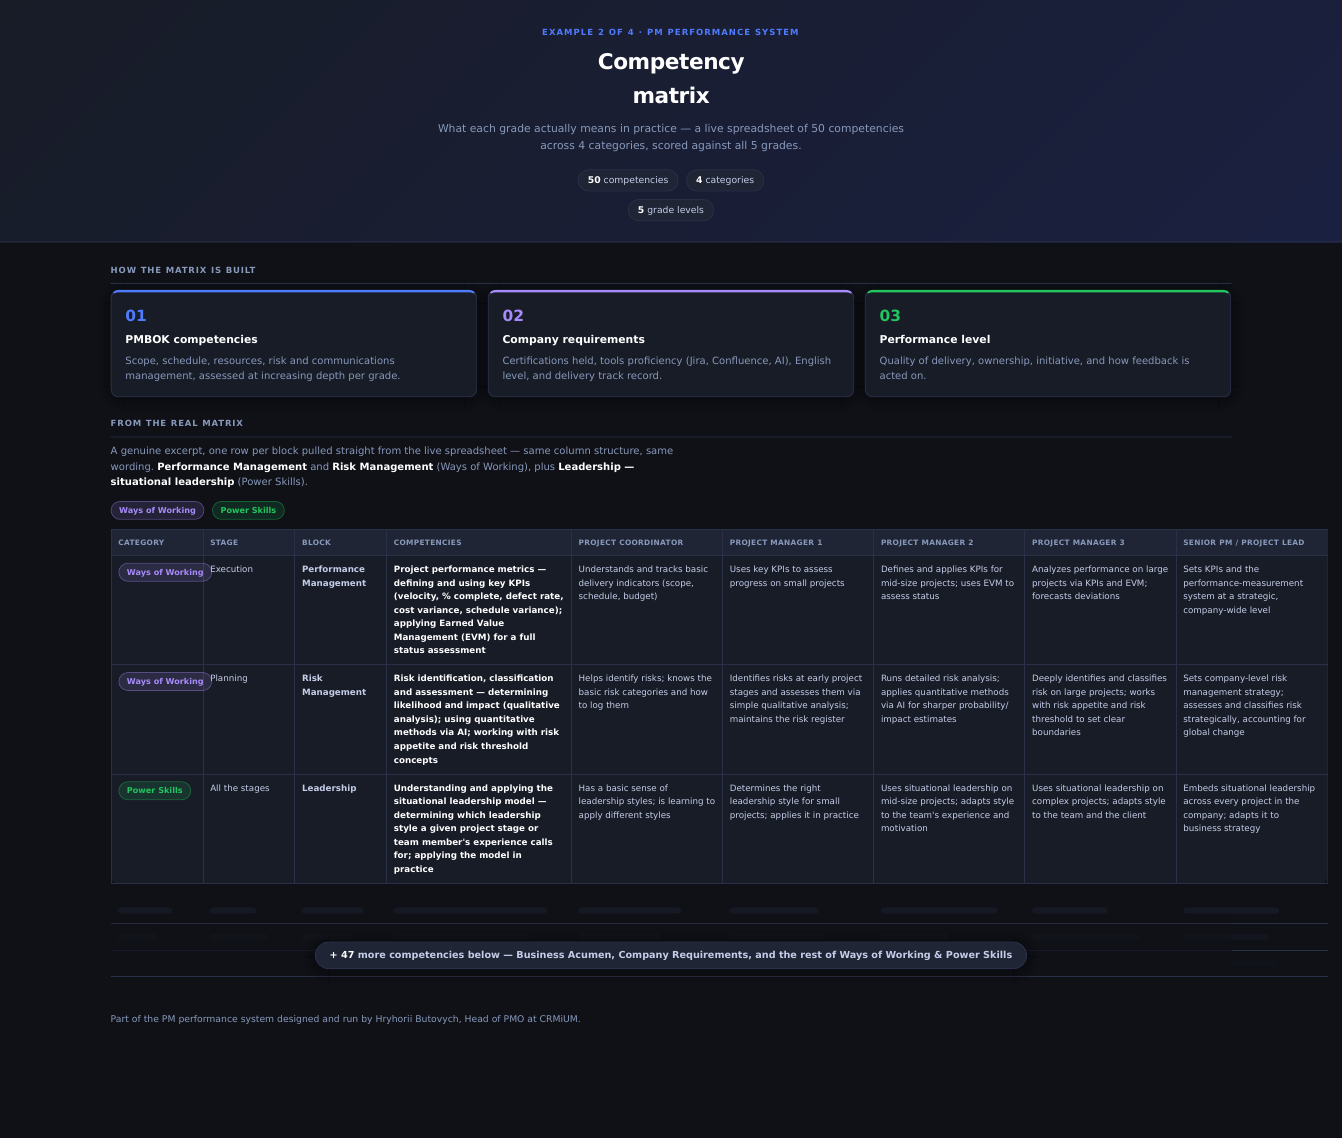Click the 'Project performance metrics' competency cell

[x=479, y=610]
